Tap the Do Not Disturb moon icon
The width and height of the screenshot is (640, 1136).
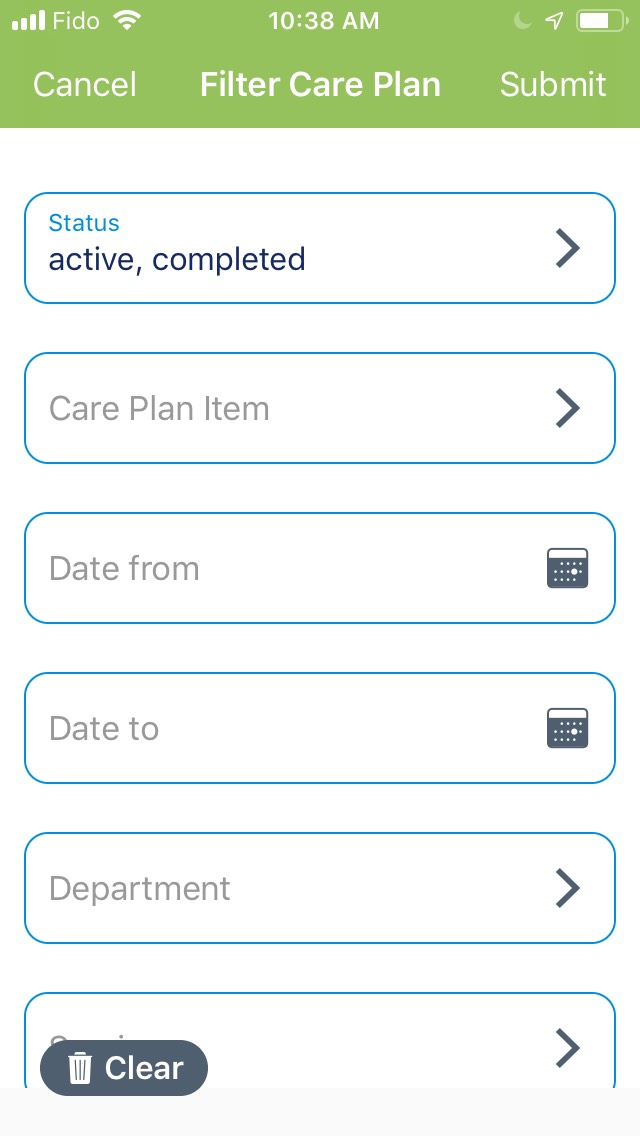[x=524, y=21]
